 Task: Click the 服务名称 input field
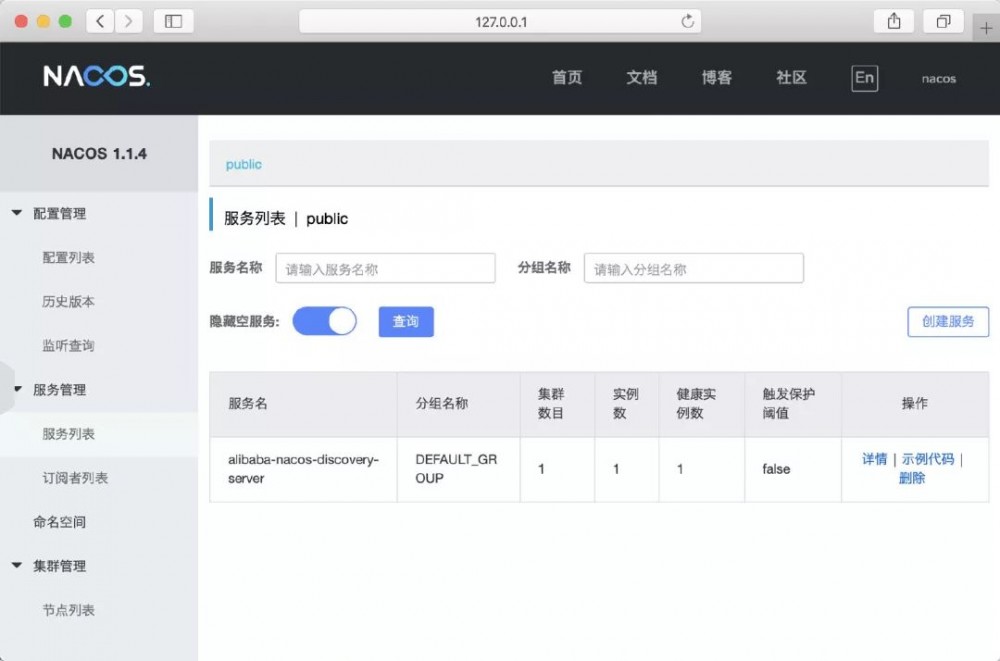385,269
